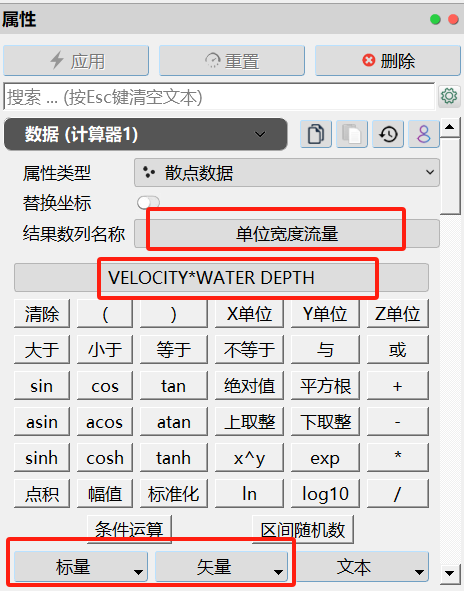464x591 pixels.
Task: Click the copy icon next to data selector
Action: coord(316,134)
